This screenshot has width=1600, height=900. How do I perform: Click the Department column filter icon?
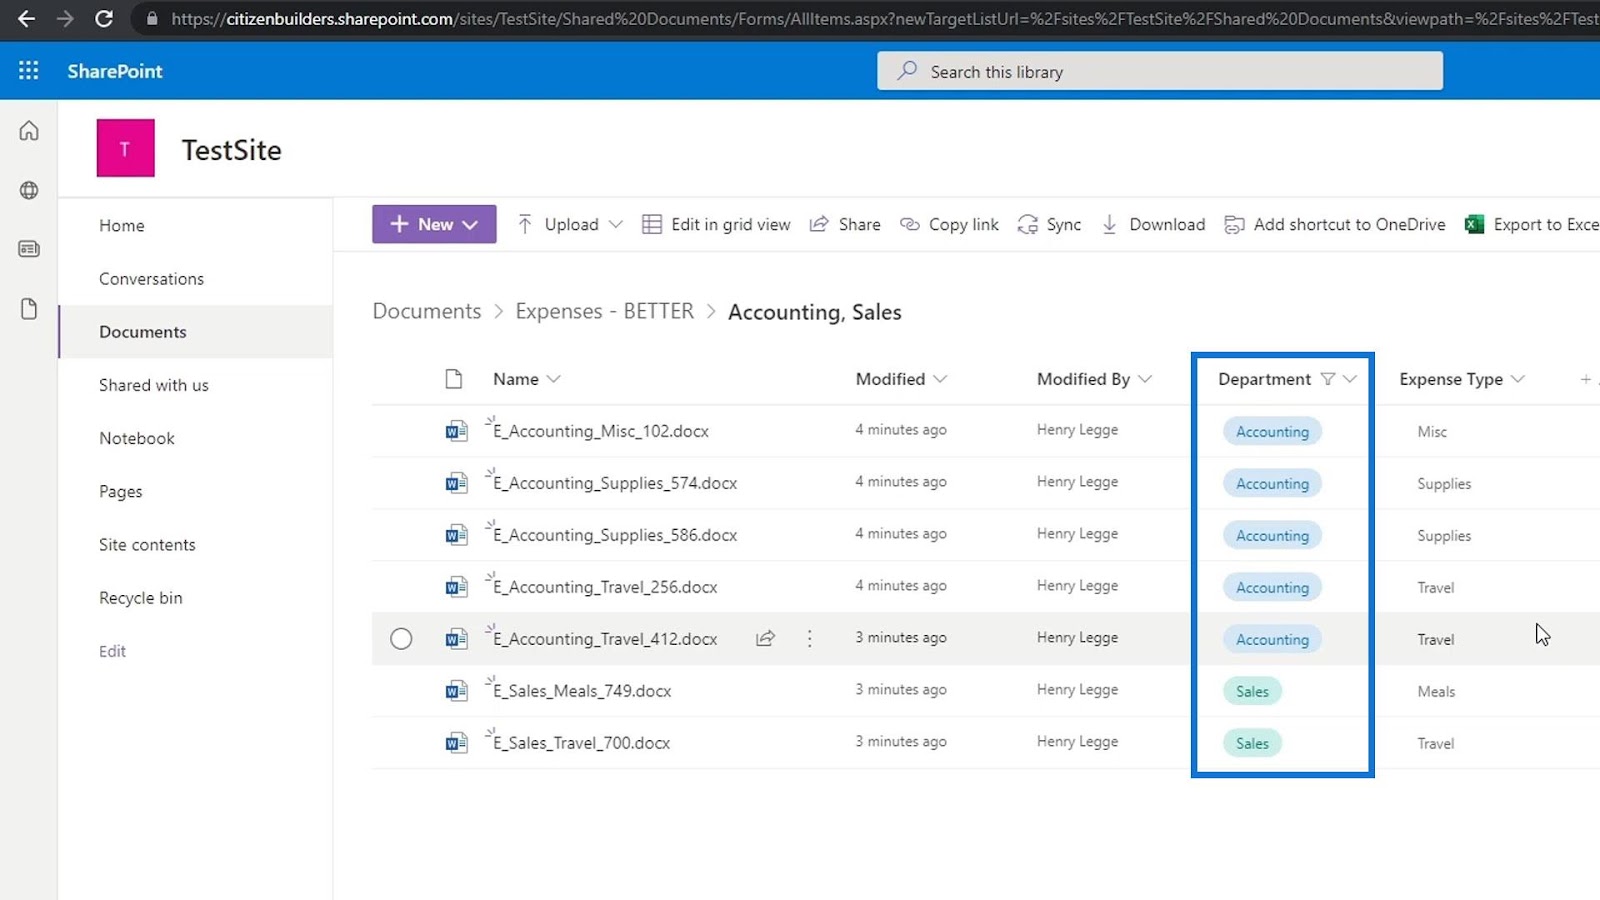(x=1327, y=379)
